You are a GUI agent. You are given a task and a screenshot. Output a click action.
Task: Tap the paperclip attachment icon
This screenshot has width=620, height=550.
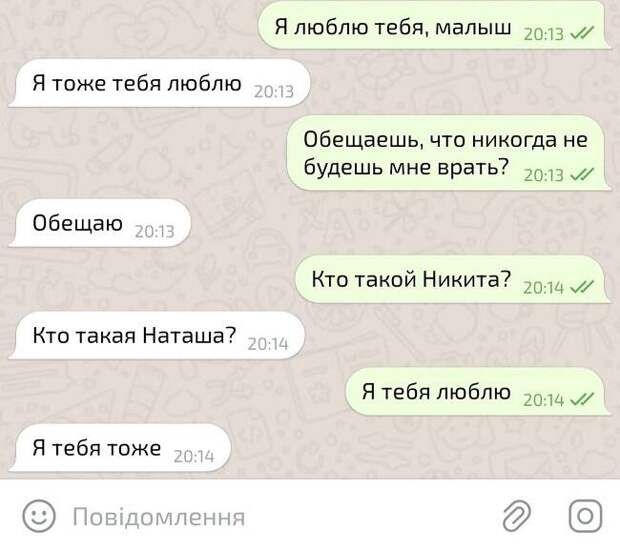point(517,516)
